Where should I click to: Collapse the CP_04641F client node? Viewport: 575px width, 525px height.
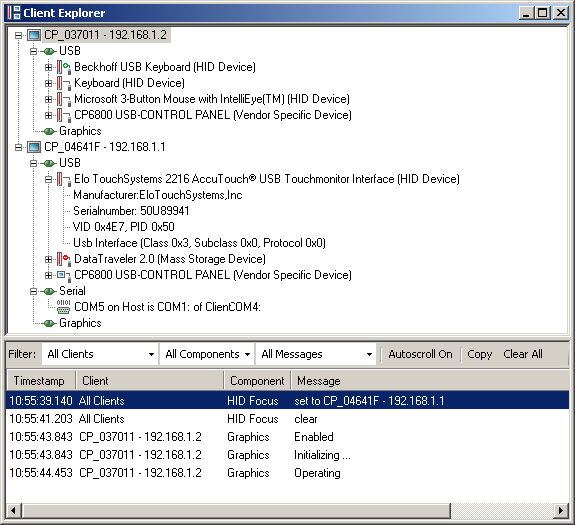(x=18, y=147)
